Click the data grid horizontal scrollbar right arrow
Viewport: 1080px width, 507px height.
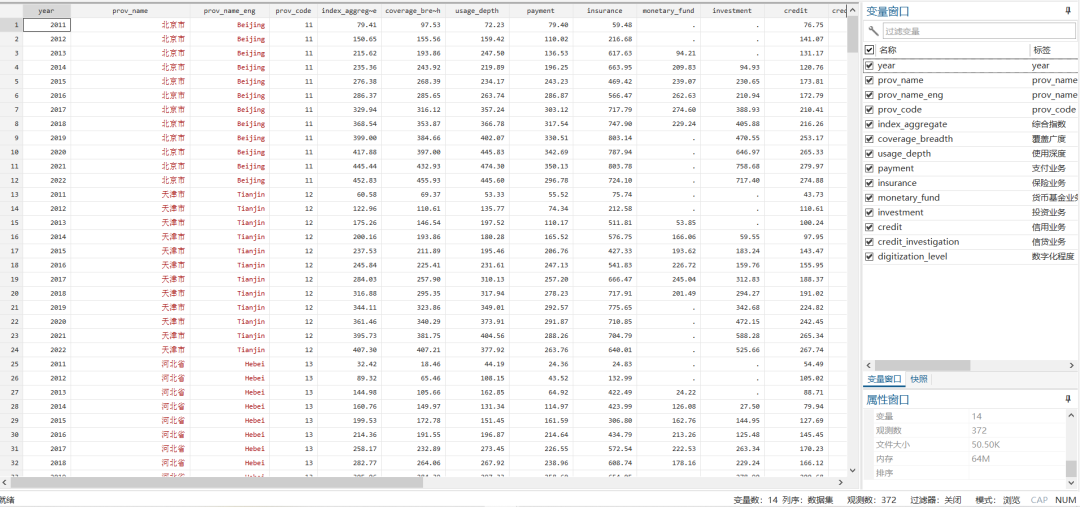point(839,482)
